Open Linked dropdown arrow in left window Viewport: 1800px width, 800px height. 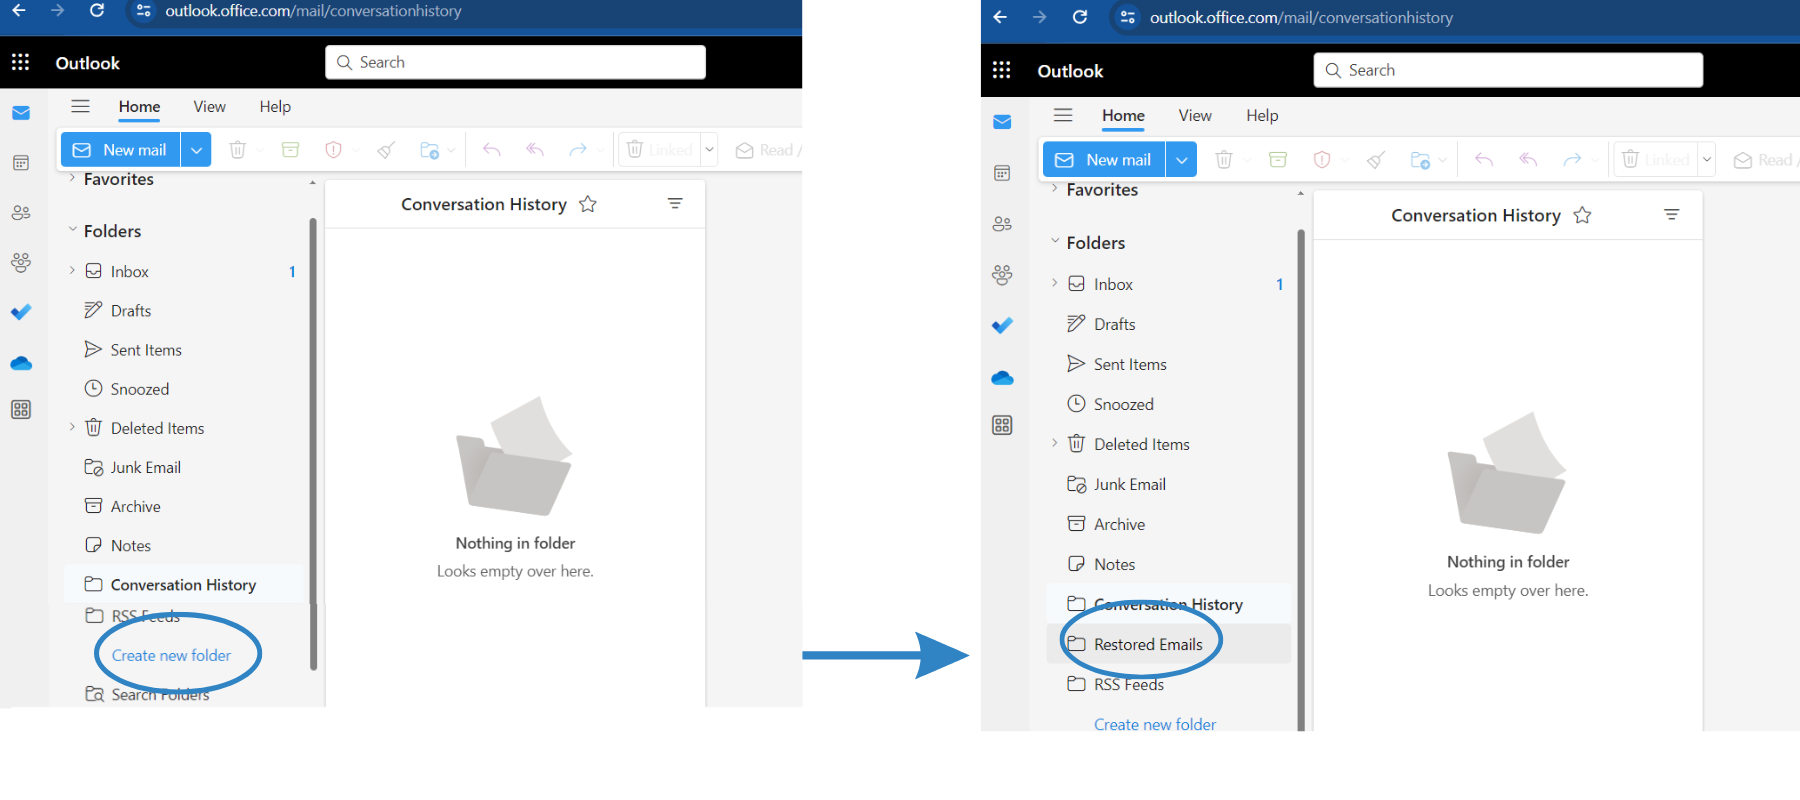(709, 150)
